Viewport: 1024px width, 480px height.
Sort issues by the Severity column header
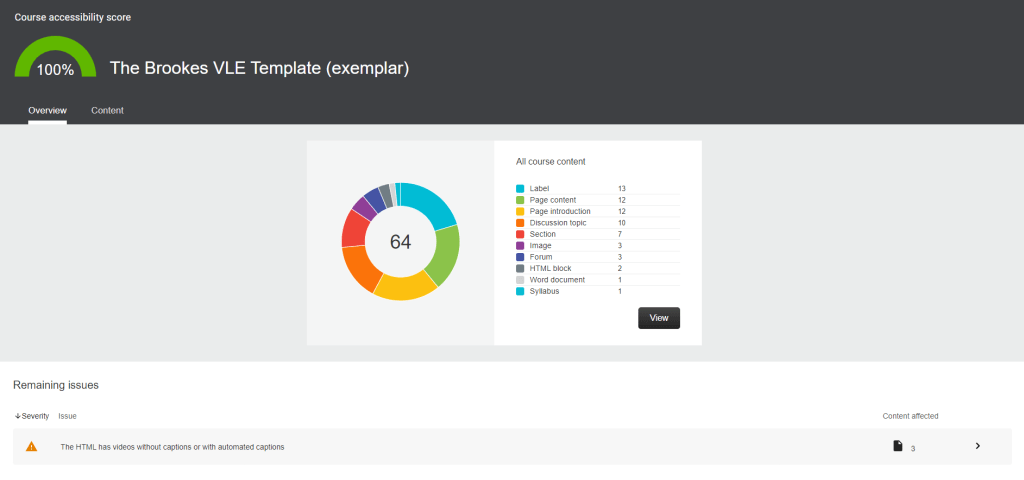(x=32, y=416)
